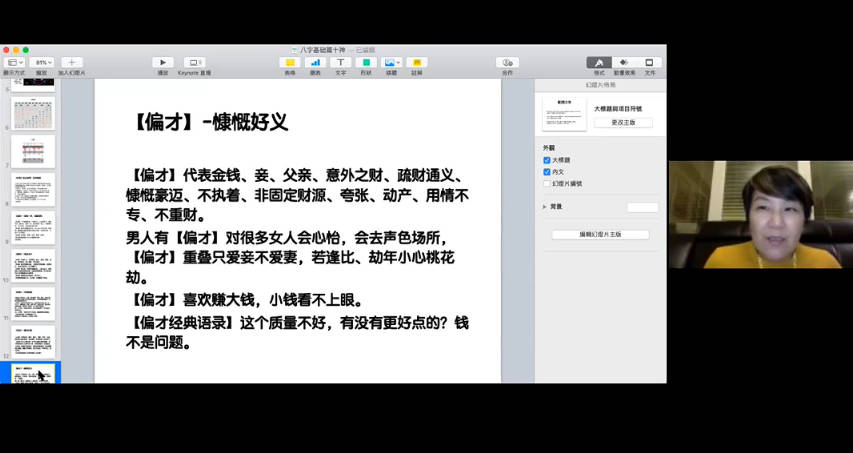Enable the 幻燈片編號 (slide number) checkbox
Screen dimensions: 853x453
coord(547,184)
